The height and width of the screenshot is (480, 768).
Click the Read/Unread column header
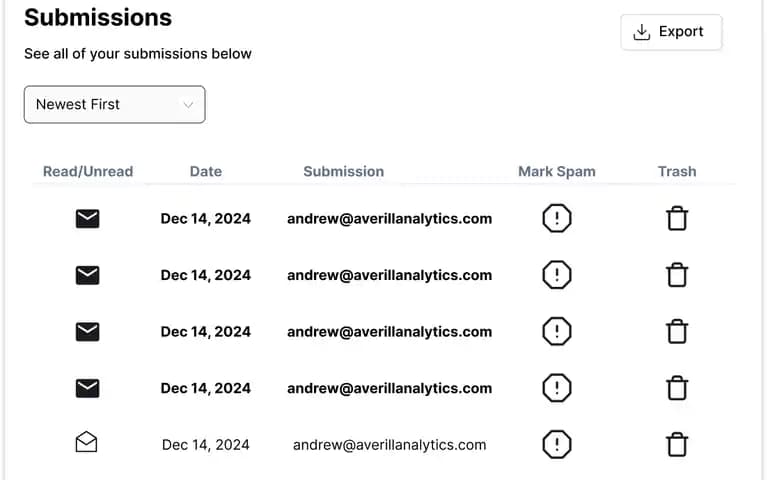click(88, 171)
